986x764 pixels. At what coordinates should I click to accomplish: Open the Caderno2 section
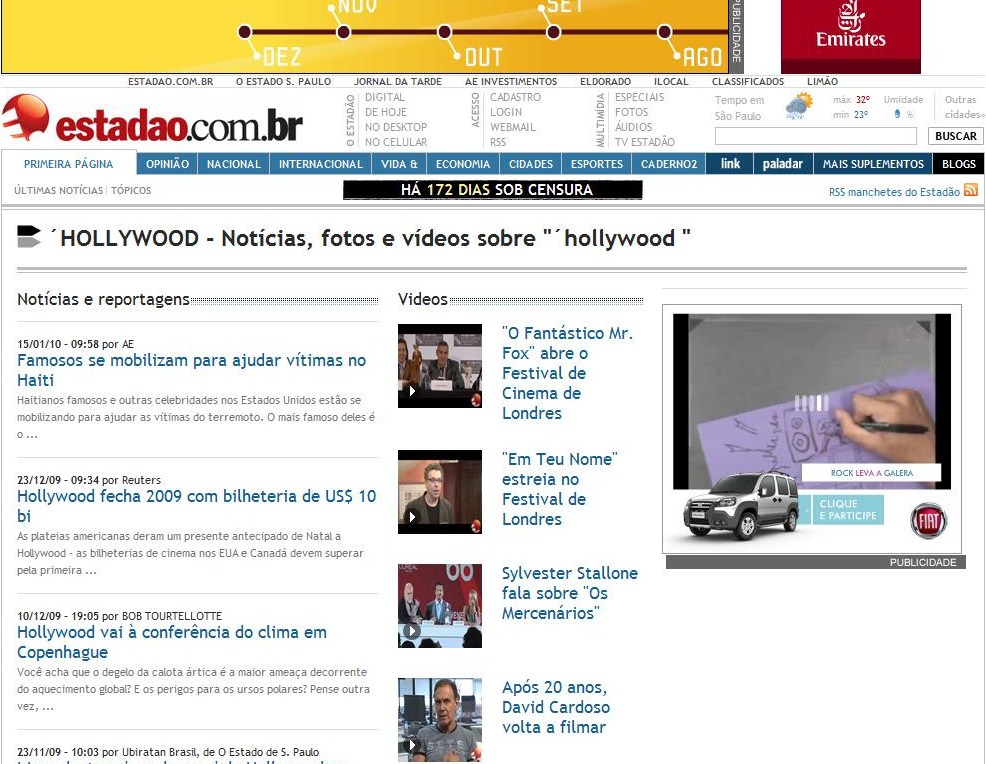669,164
